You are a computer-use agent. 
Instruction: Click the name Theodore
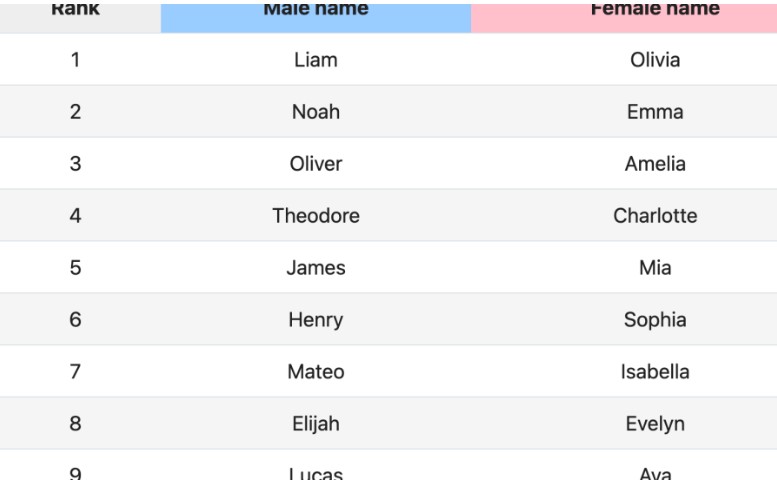316,216
